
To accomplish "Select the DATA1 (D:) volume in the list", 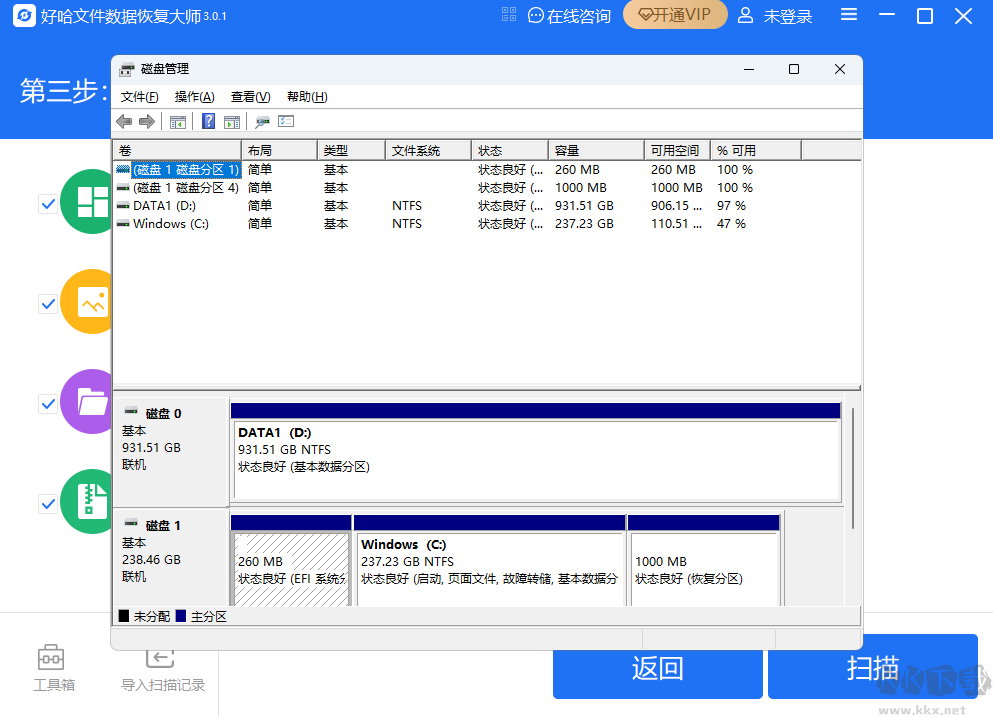I will click(165, 205).
